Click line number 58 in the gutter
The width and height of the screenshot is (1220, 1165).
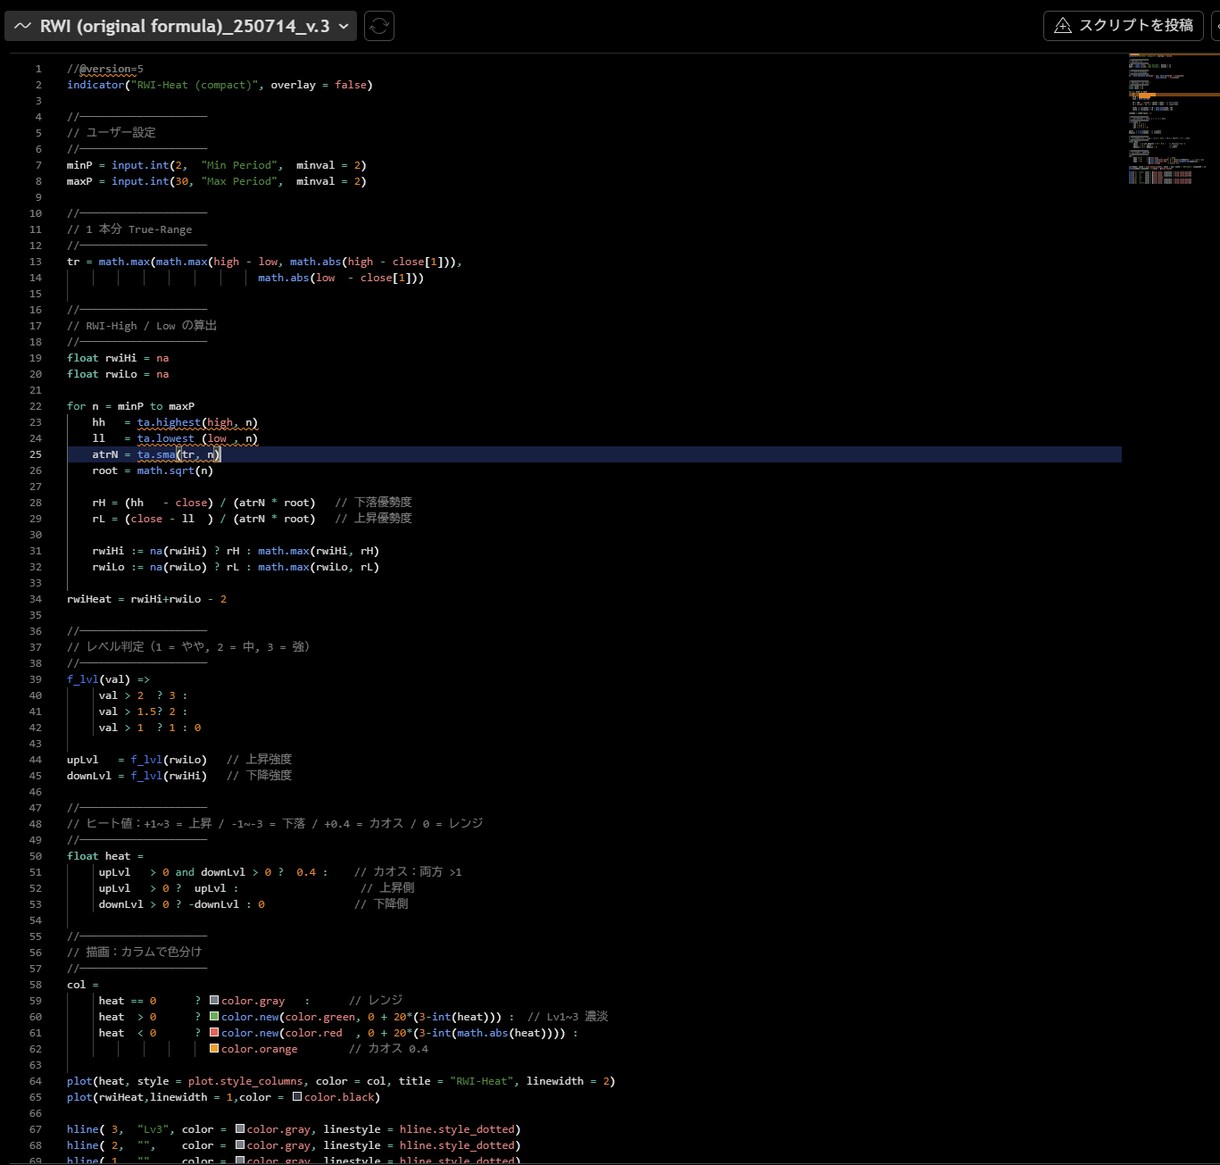(36, 984)
